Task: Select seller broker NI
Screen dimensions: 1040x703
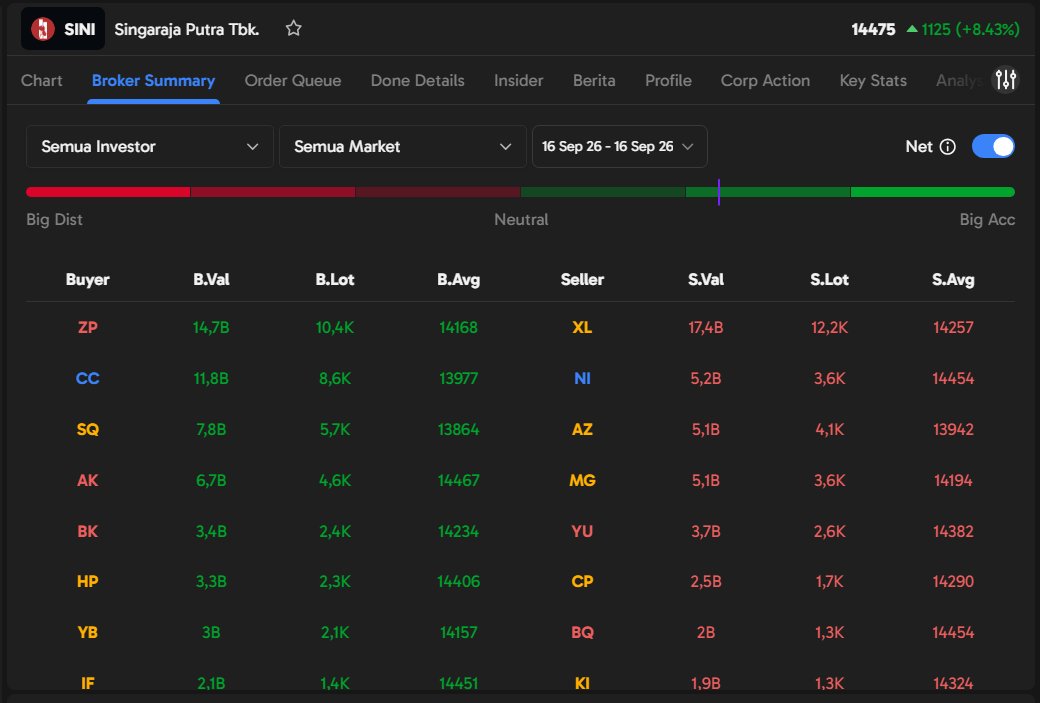Action: point(582,378)
